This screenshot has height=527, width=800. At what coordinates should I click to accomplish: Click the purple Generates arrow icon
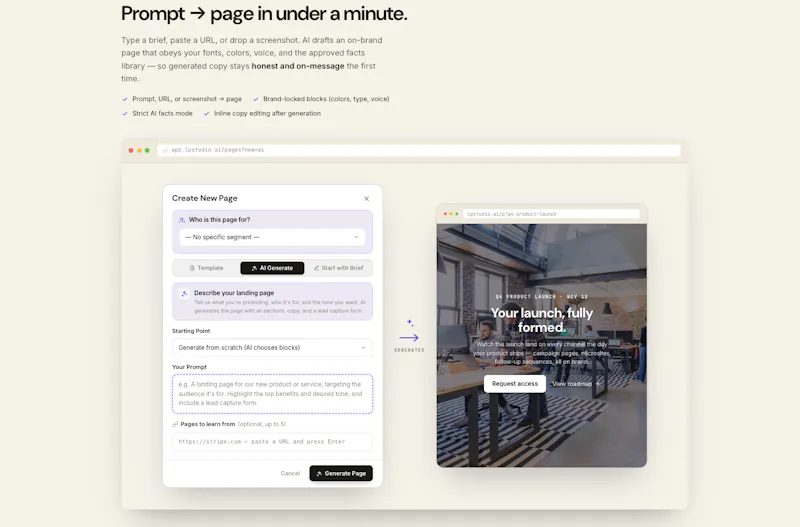tap(409, 337)
